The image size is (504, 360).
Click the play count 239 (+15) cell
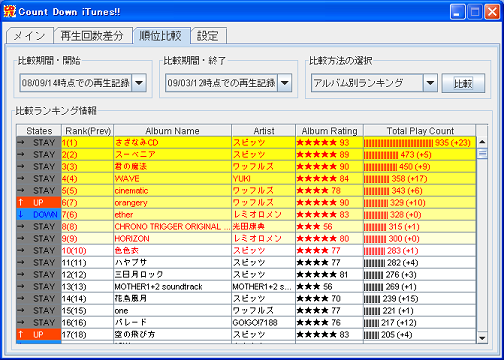pyautogui.click(x=420, y=299)
